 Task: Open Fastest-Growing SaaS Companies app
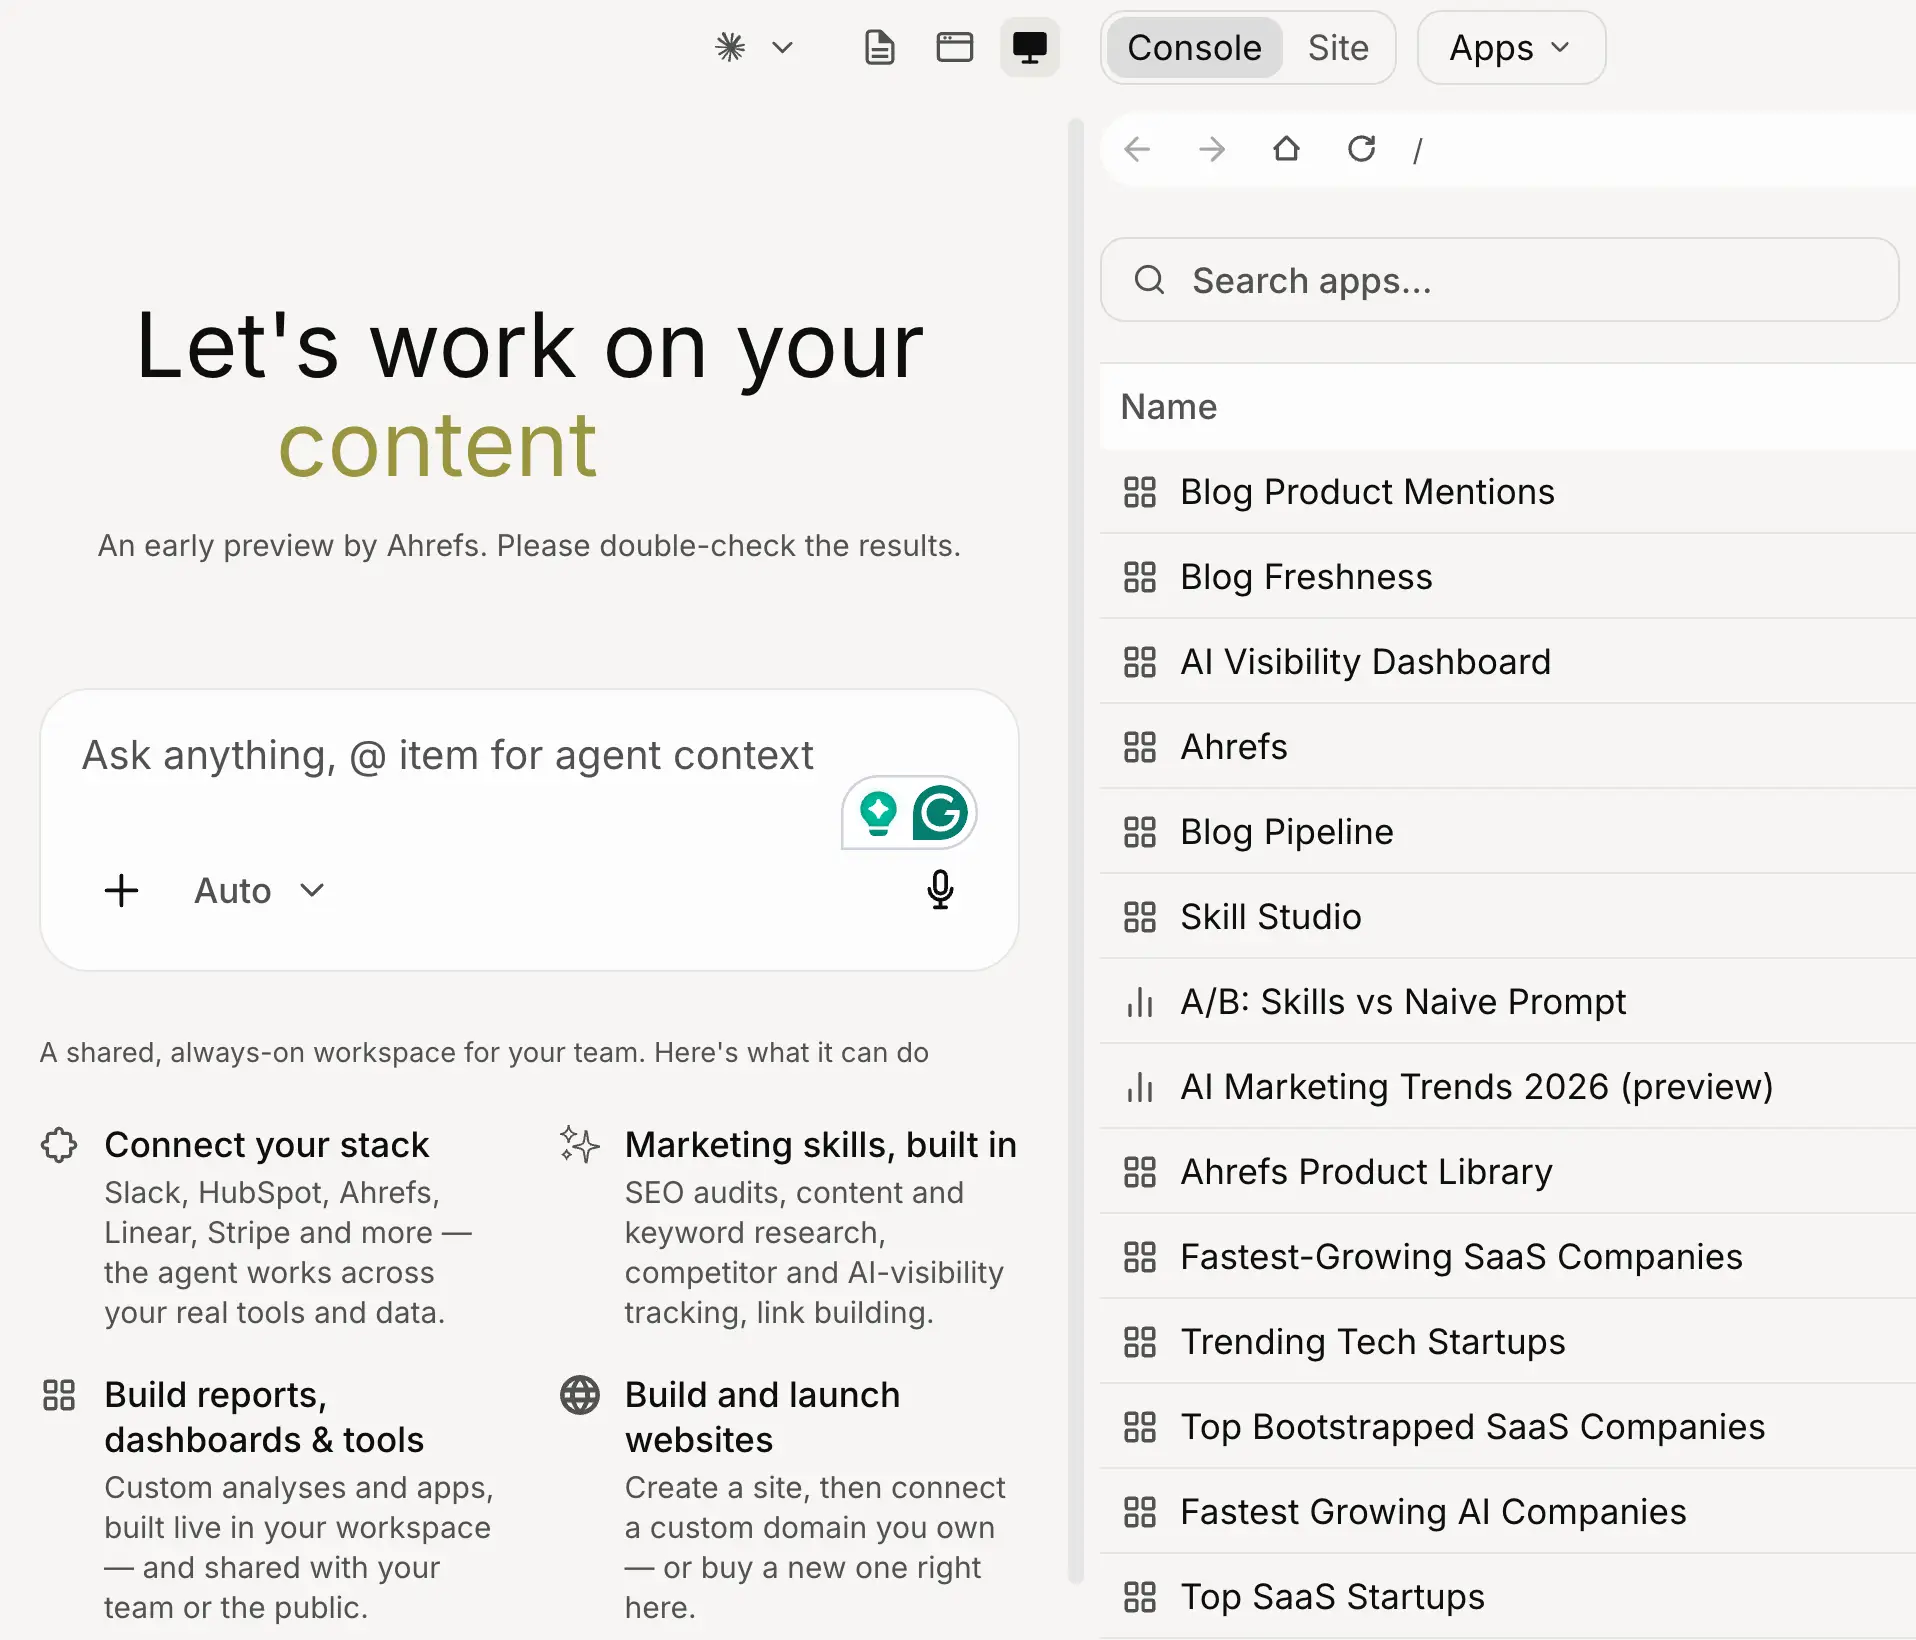click(x=1508, y=1257)
